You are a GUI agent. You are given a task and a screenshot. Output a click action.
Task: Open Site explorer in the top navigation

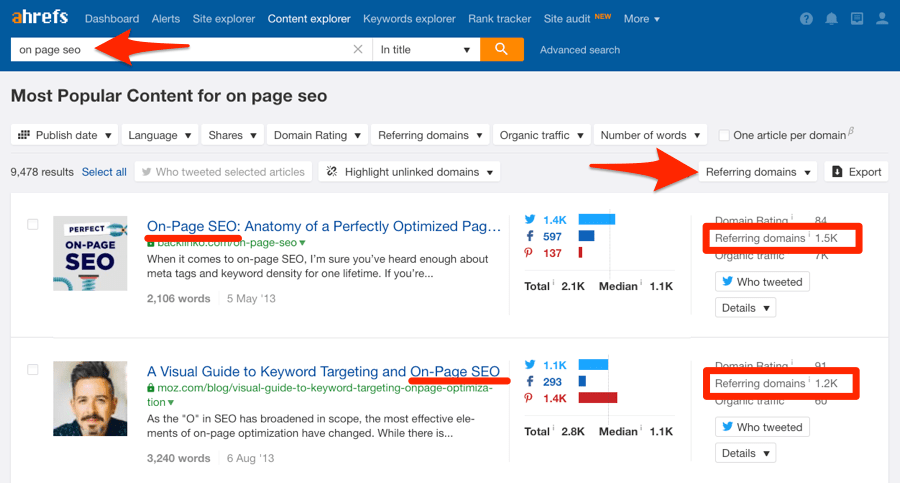coord(223,19)
